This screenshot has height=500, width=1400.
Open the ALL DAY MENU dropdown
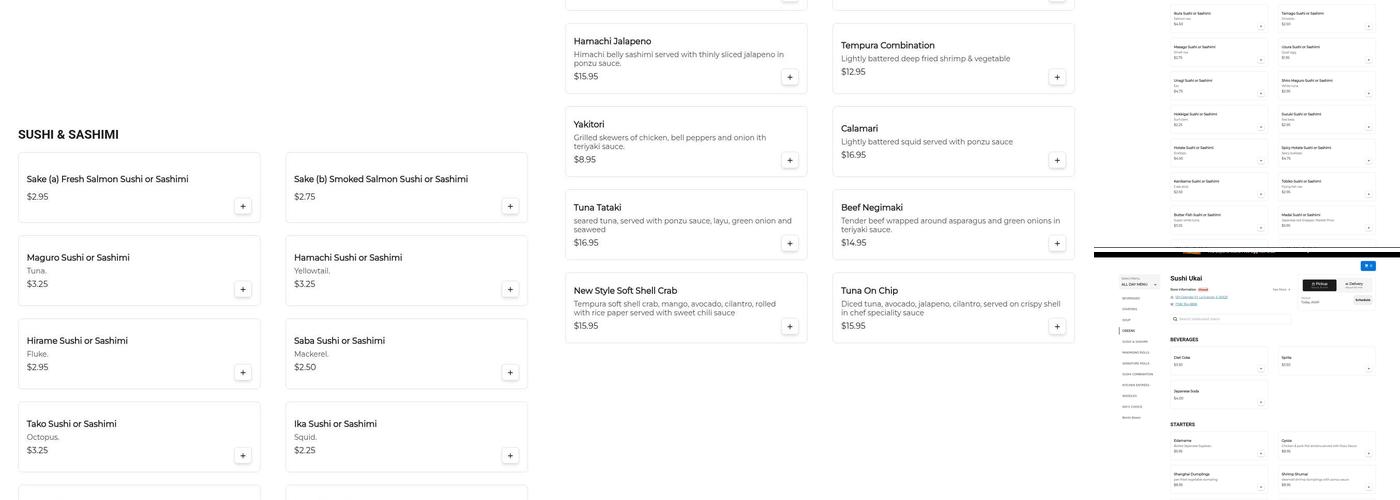(1139, 285)
